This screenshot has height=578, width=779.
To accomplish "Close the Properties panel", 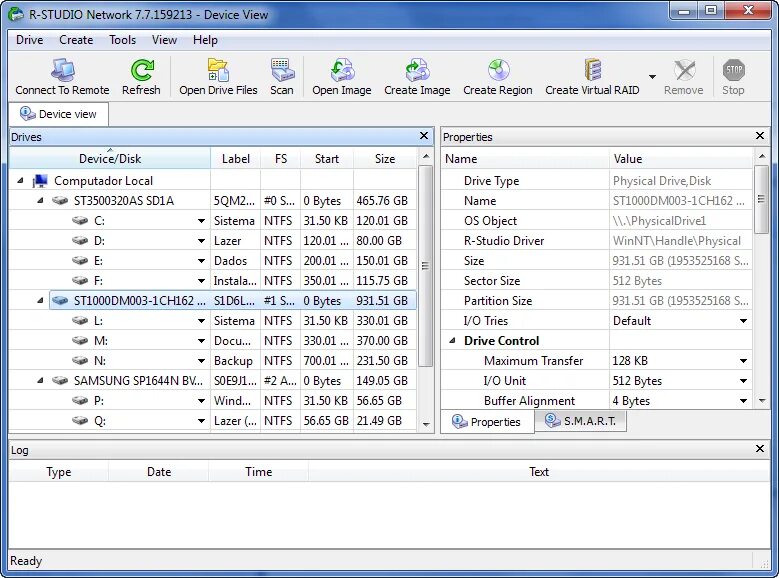I will pyautogui.click(x=760, y=136).
